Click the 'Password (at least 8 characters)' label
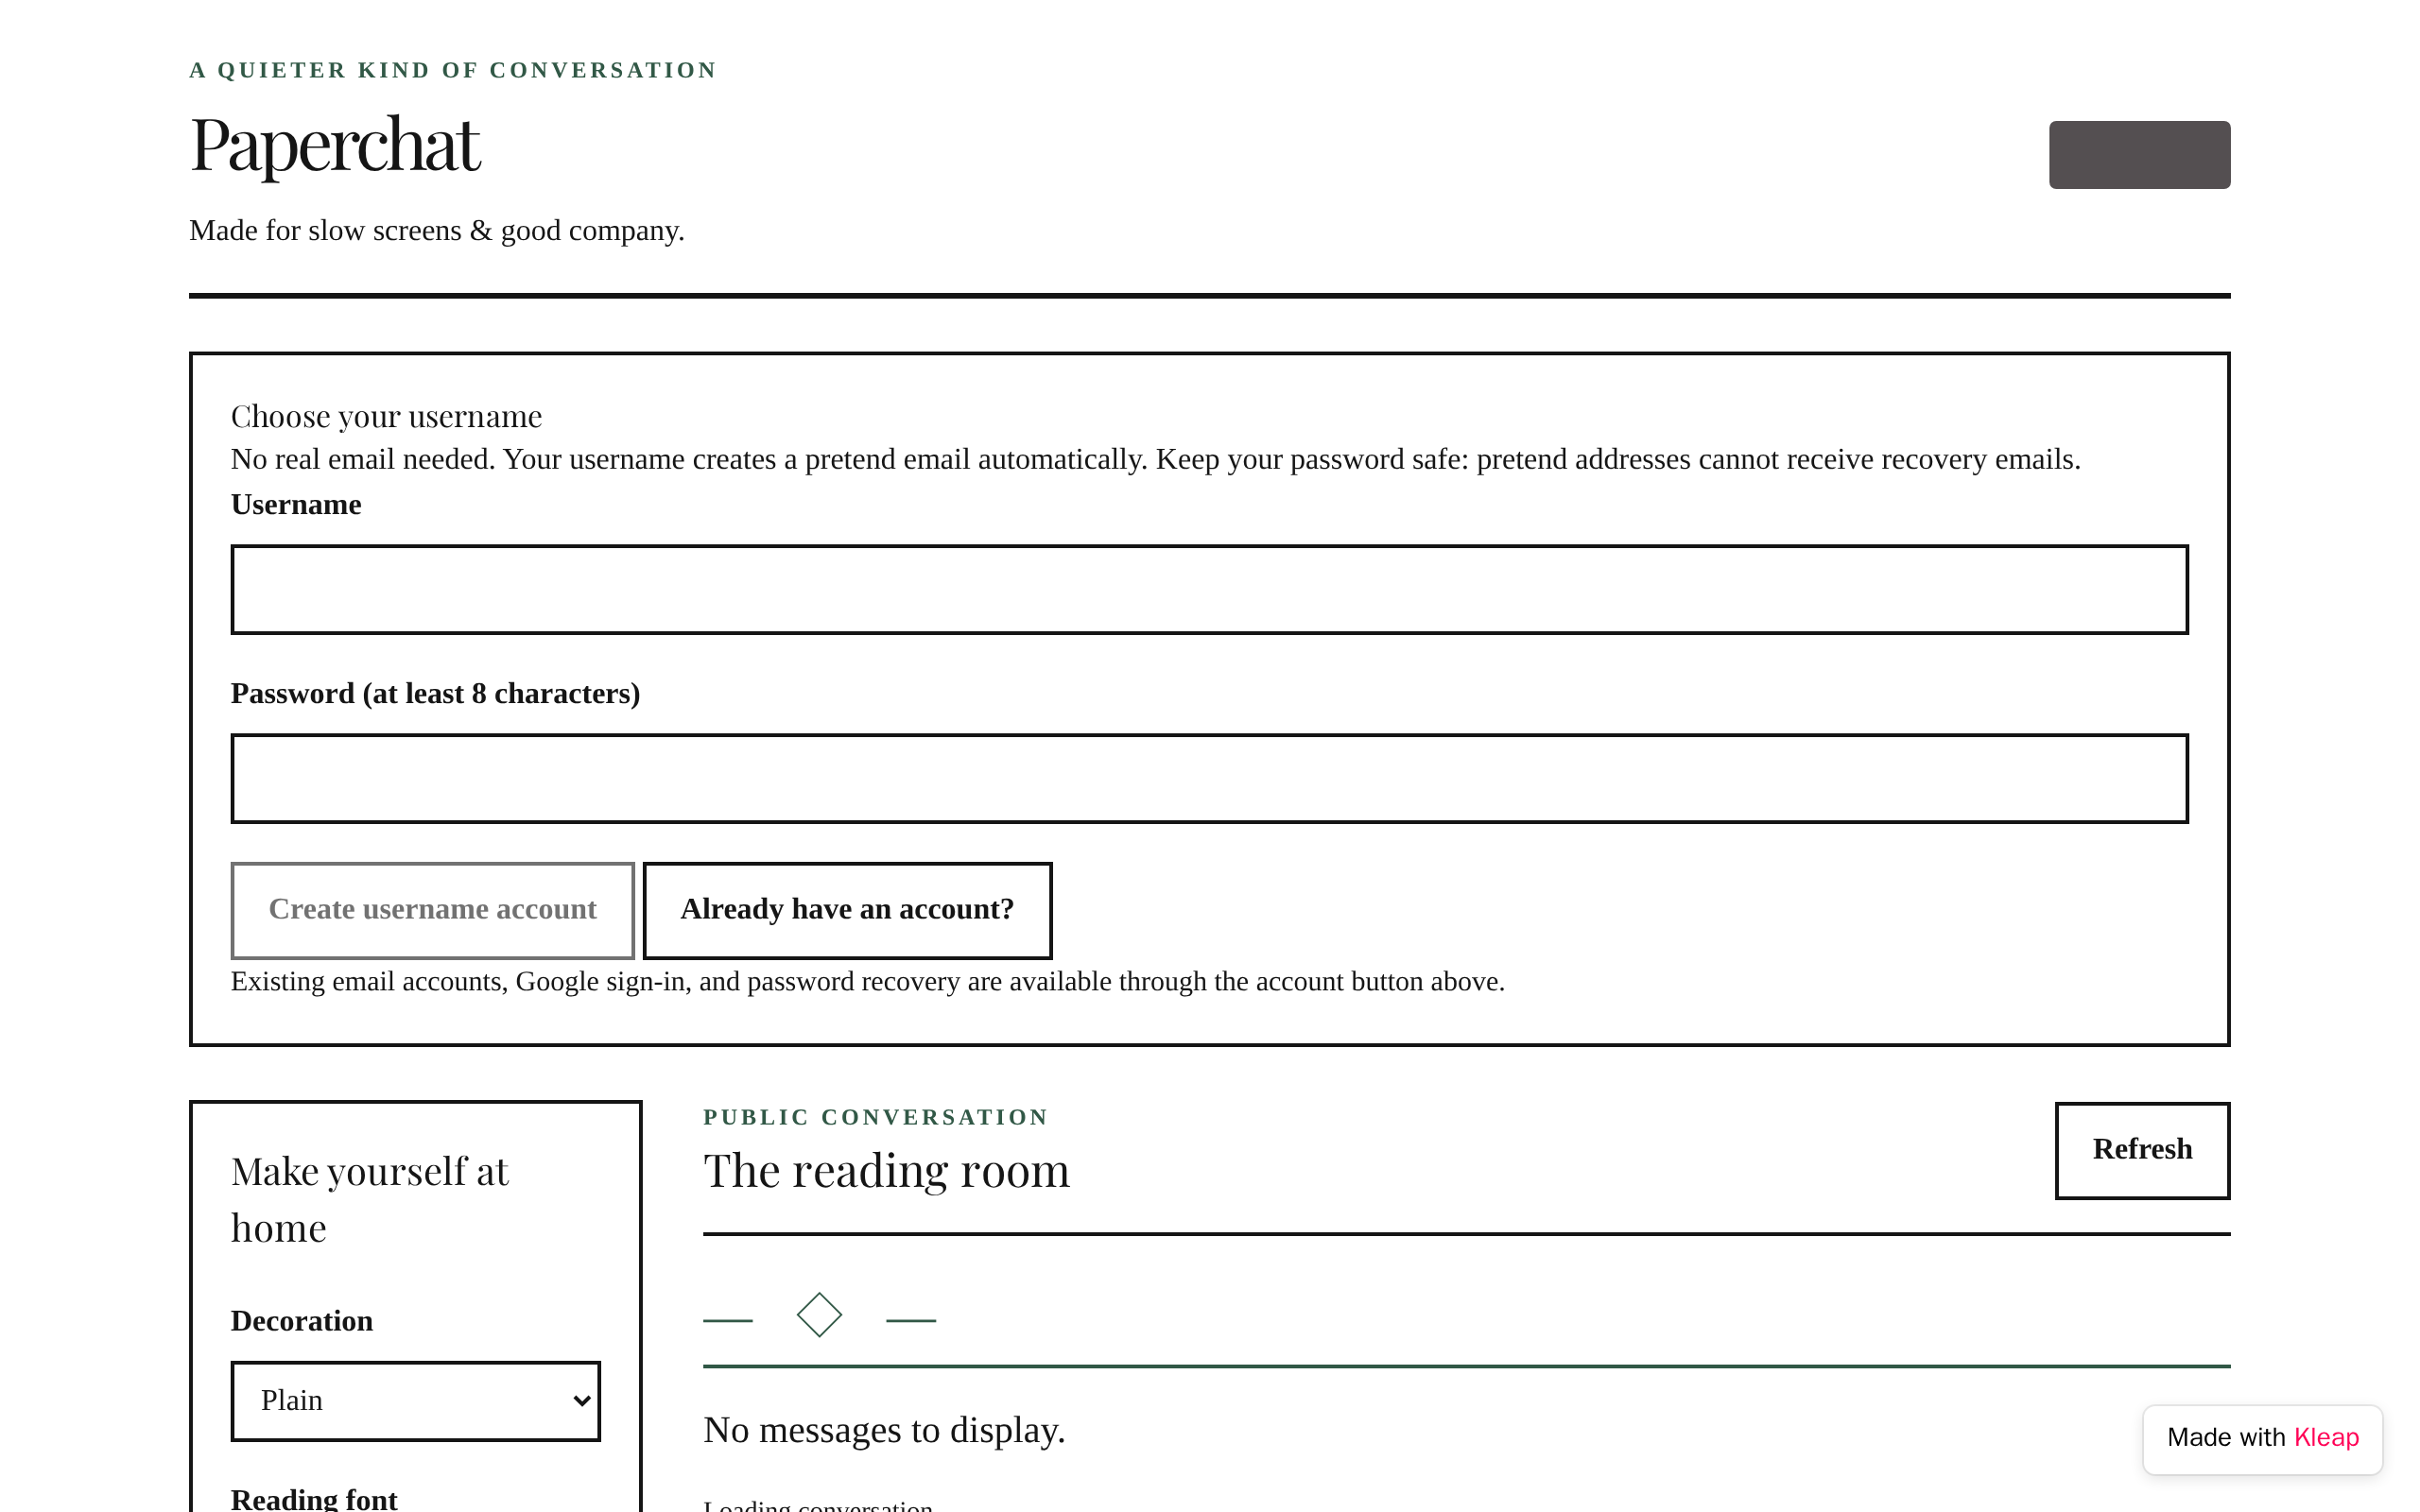Screen dimensions: 2420x1512 tap(435, 693)
